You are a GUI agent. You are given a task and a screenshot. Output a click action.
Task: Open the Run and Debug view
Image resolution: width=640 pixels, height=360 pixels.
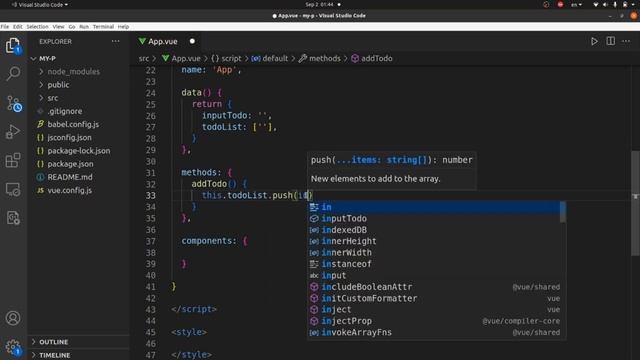point(13,132)
